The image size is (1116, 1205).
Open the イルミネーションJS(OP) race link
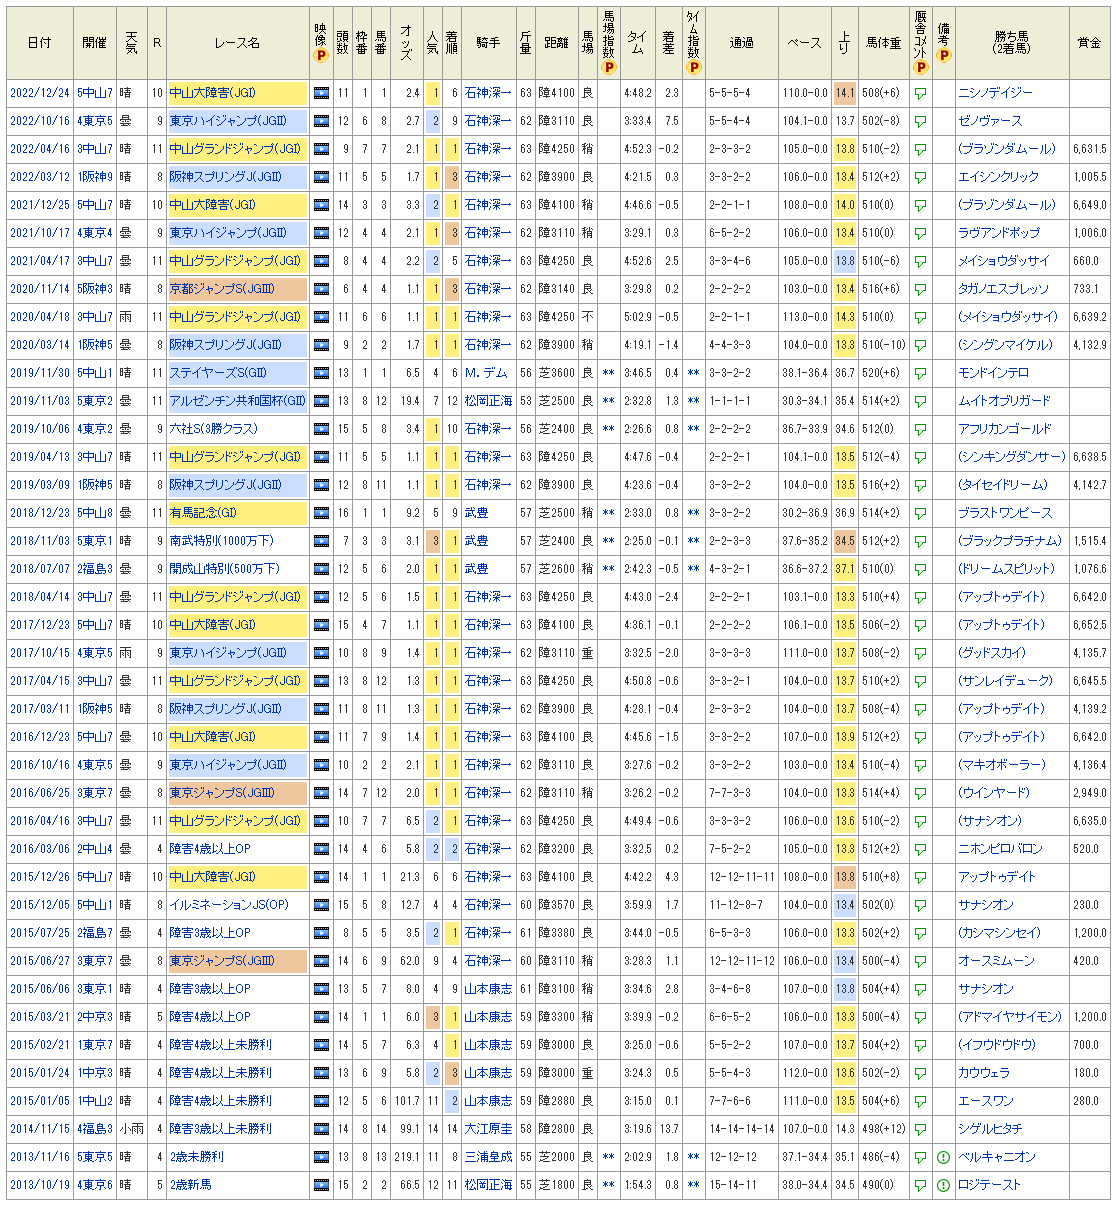tap(229, 905)
